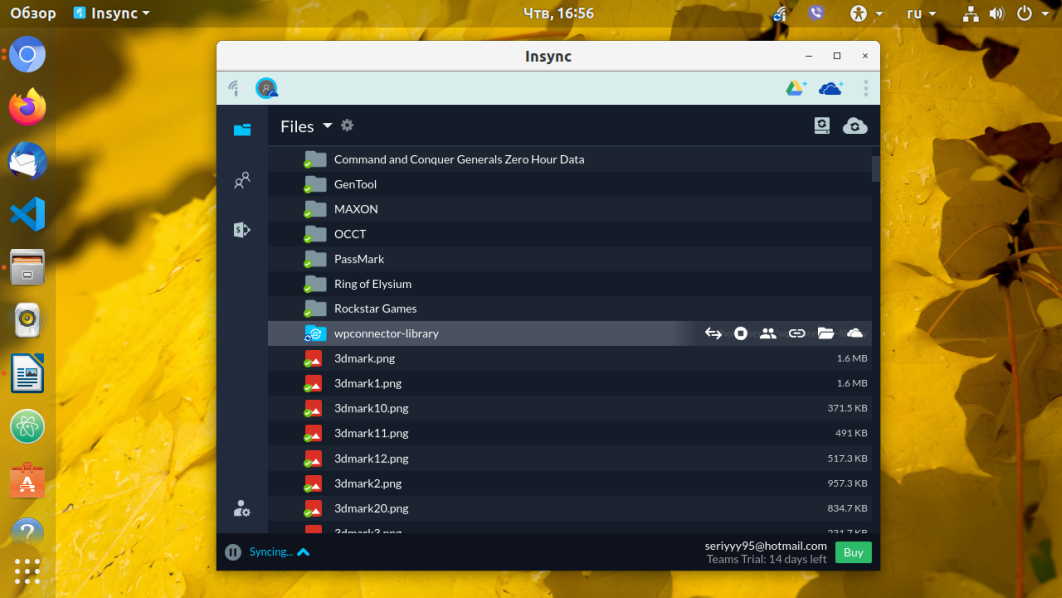
Task: Add a OneDrive account
Action: (x=830, y=88)
